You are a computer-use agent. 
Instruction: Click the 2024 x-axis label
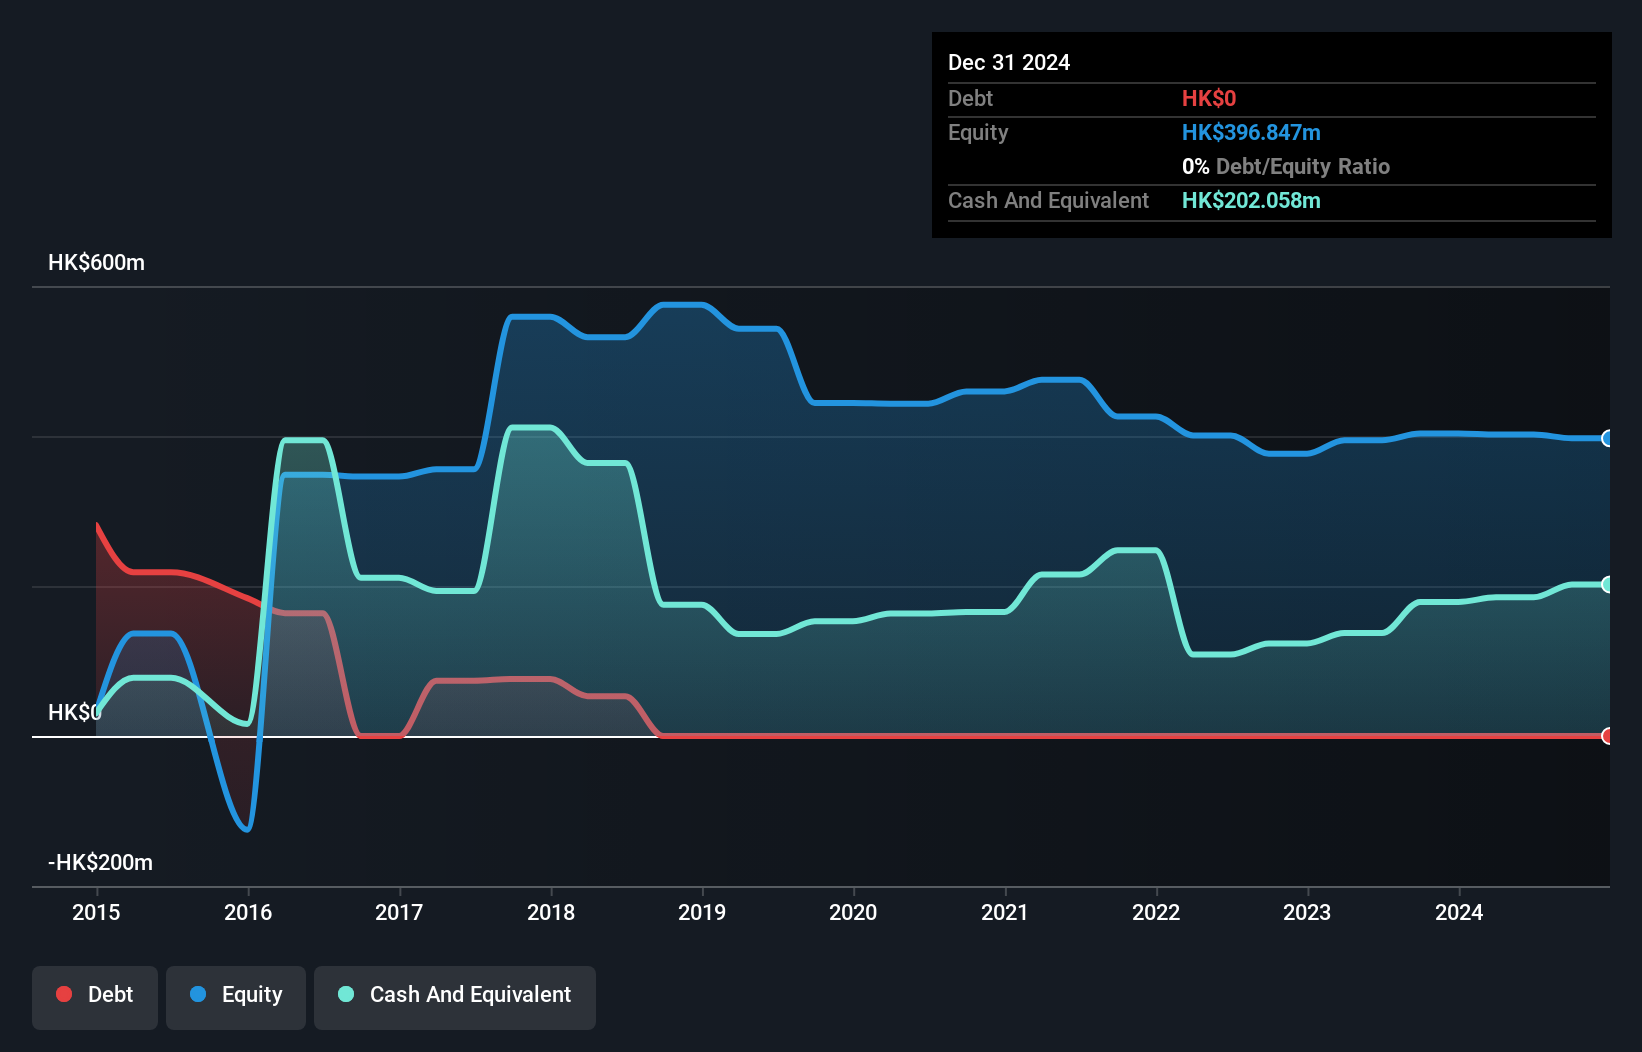click(x=1459, y=912)
